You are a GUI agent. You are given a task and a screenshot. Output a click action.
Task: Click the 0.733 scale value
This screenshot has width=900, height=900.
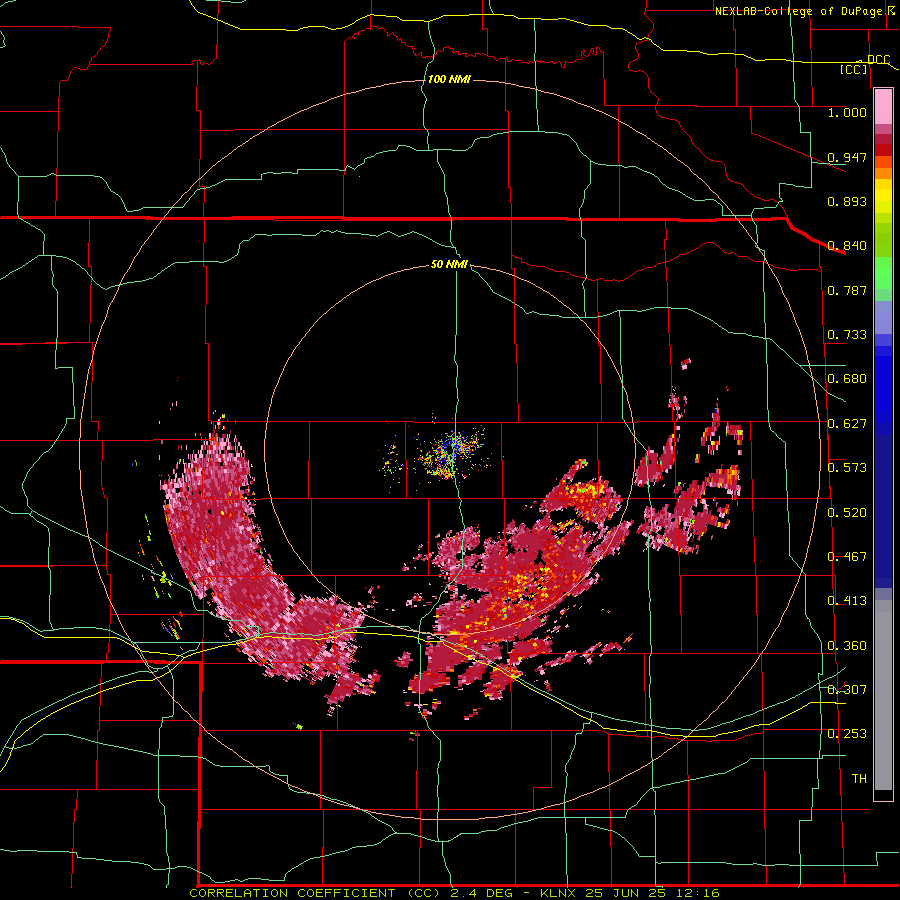click(x=847, y=335)
